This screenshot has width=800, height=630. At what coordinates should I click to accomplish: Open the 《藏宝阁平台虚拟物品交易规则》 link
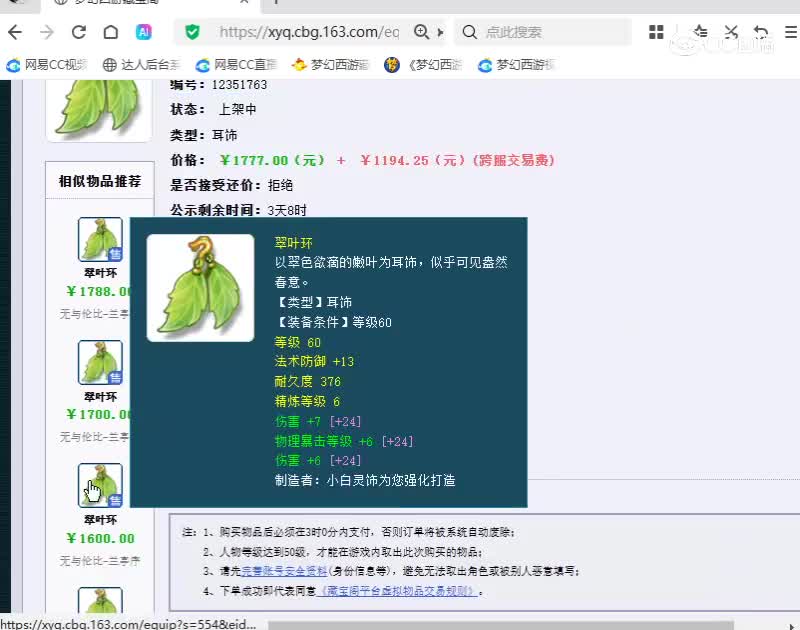397,591
